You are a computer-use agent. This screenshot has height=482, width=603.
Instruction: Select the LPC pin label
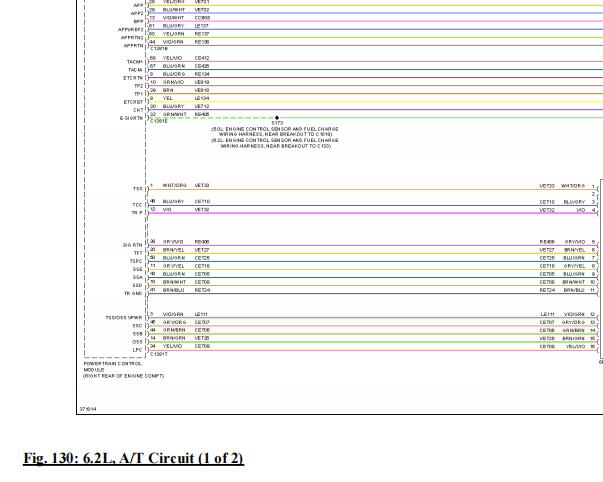click(138, 350)
